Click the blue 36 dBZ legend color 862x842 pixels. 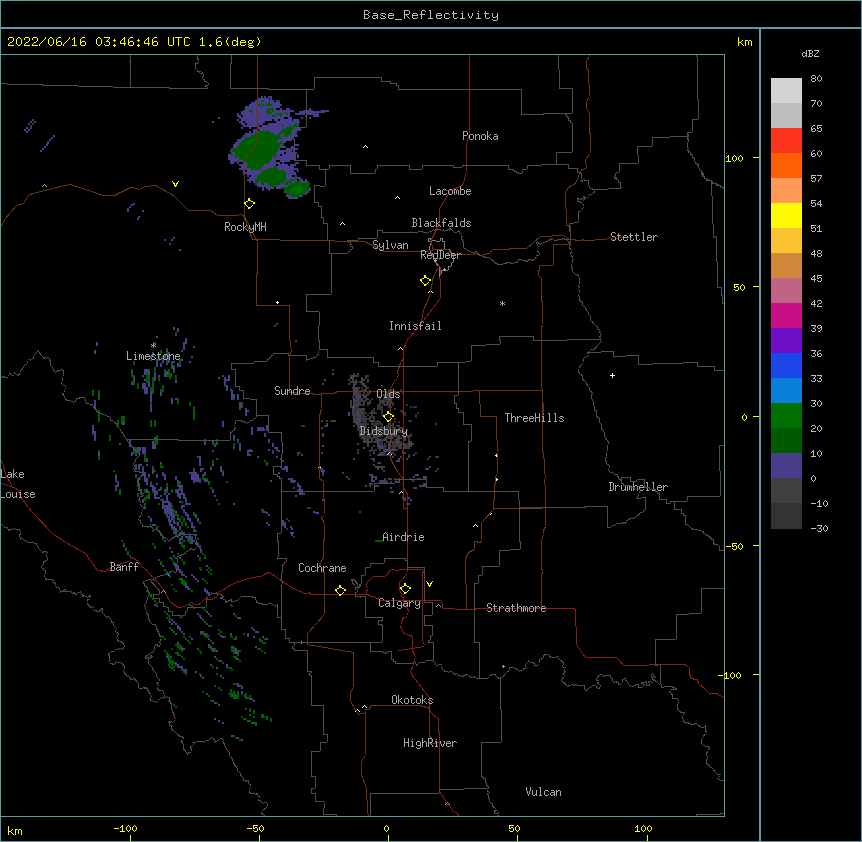coord(786,365)
